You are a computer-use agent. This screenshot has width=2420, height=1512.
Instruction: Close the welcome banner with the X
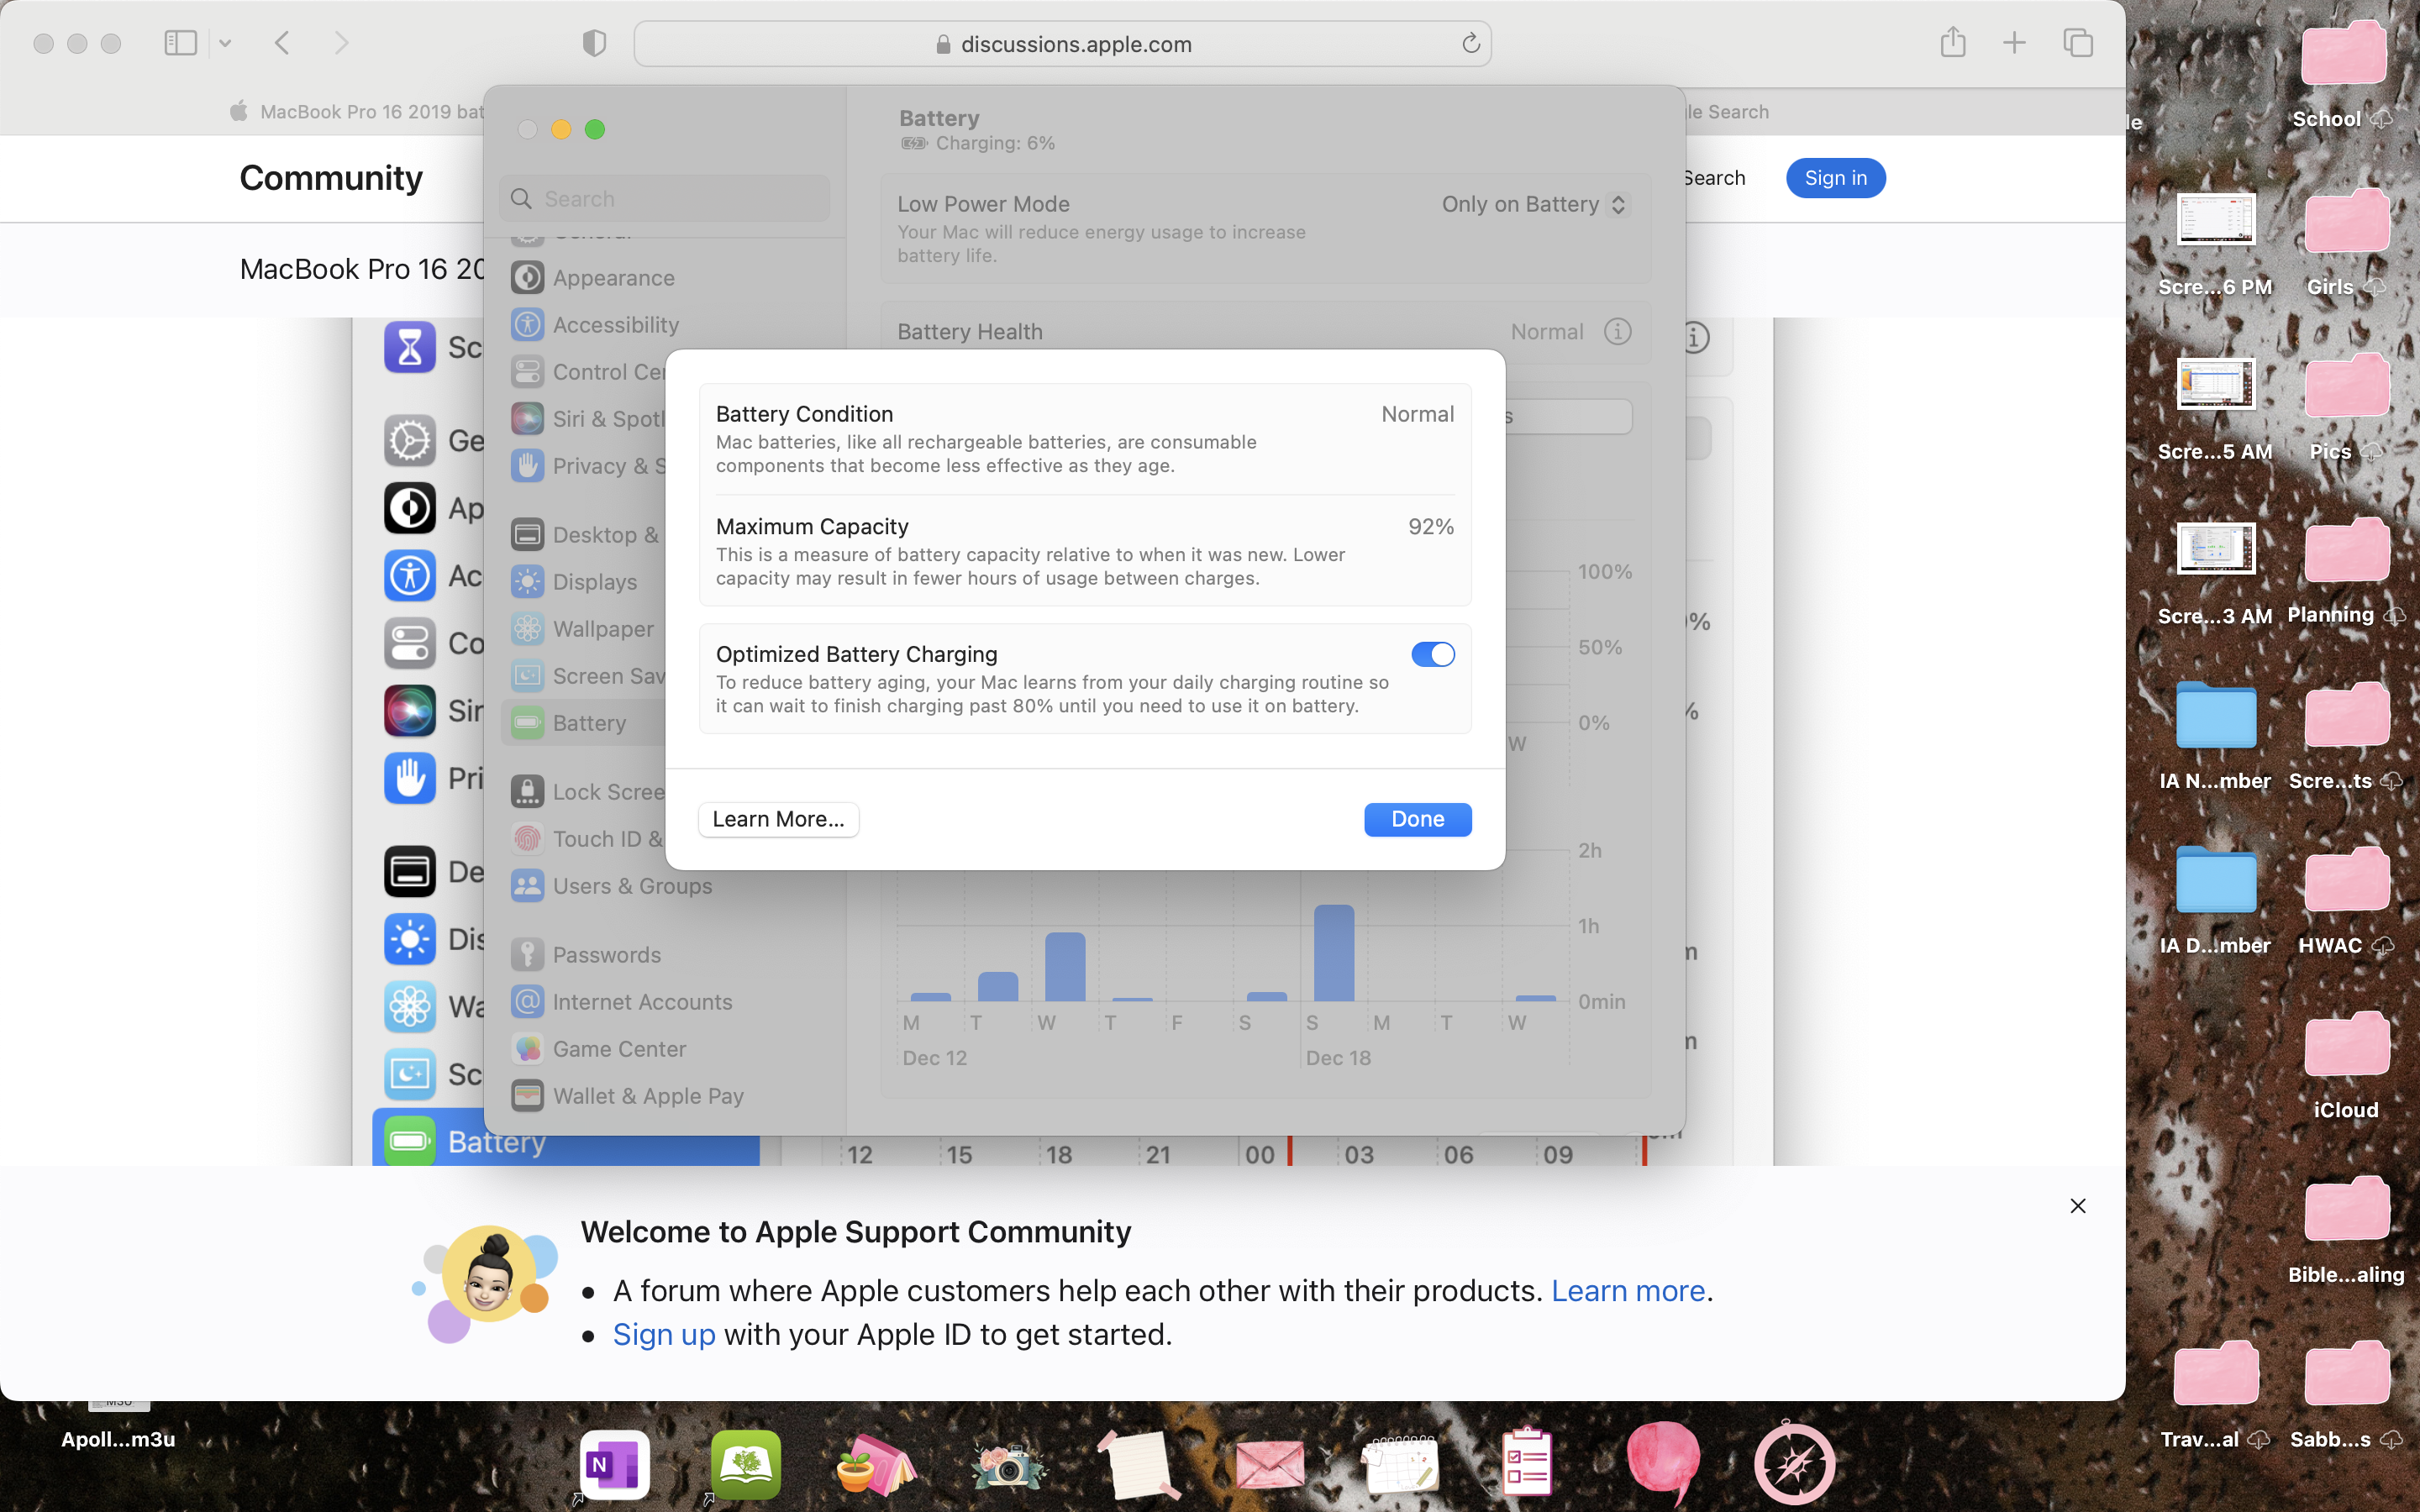click(2077, 1206)
